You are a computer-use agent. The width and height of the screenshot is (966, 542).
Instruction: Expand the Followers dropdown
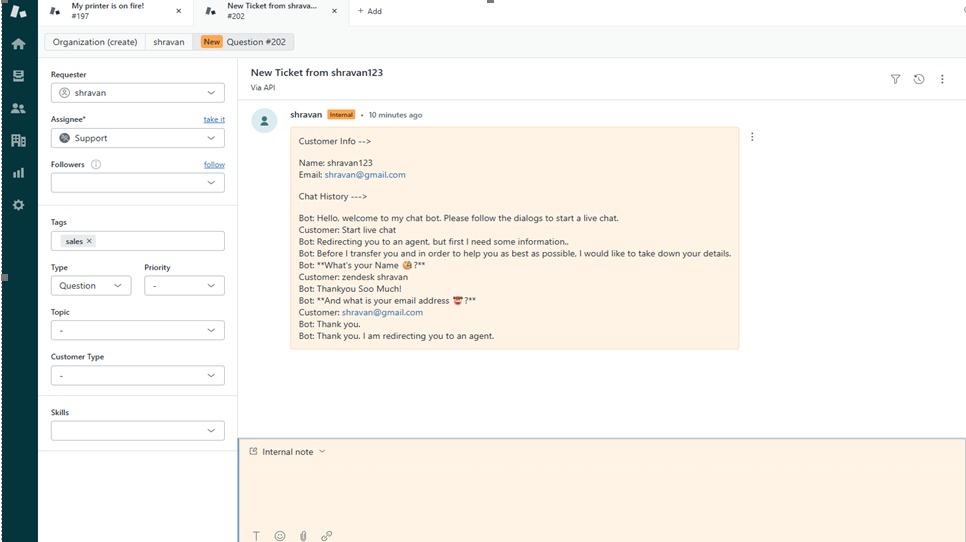[137, 183]
